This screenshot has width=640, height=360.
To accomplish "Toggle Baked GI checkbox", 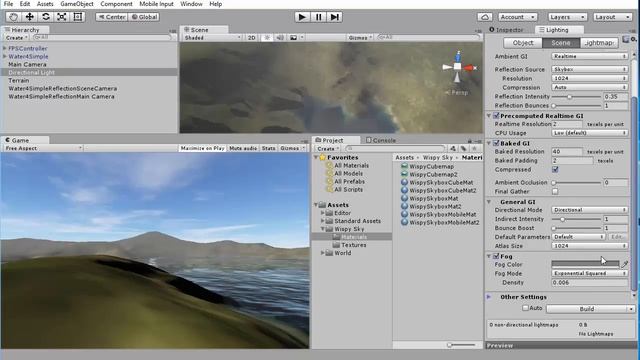I will [x=496, y=143].
